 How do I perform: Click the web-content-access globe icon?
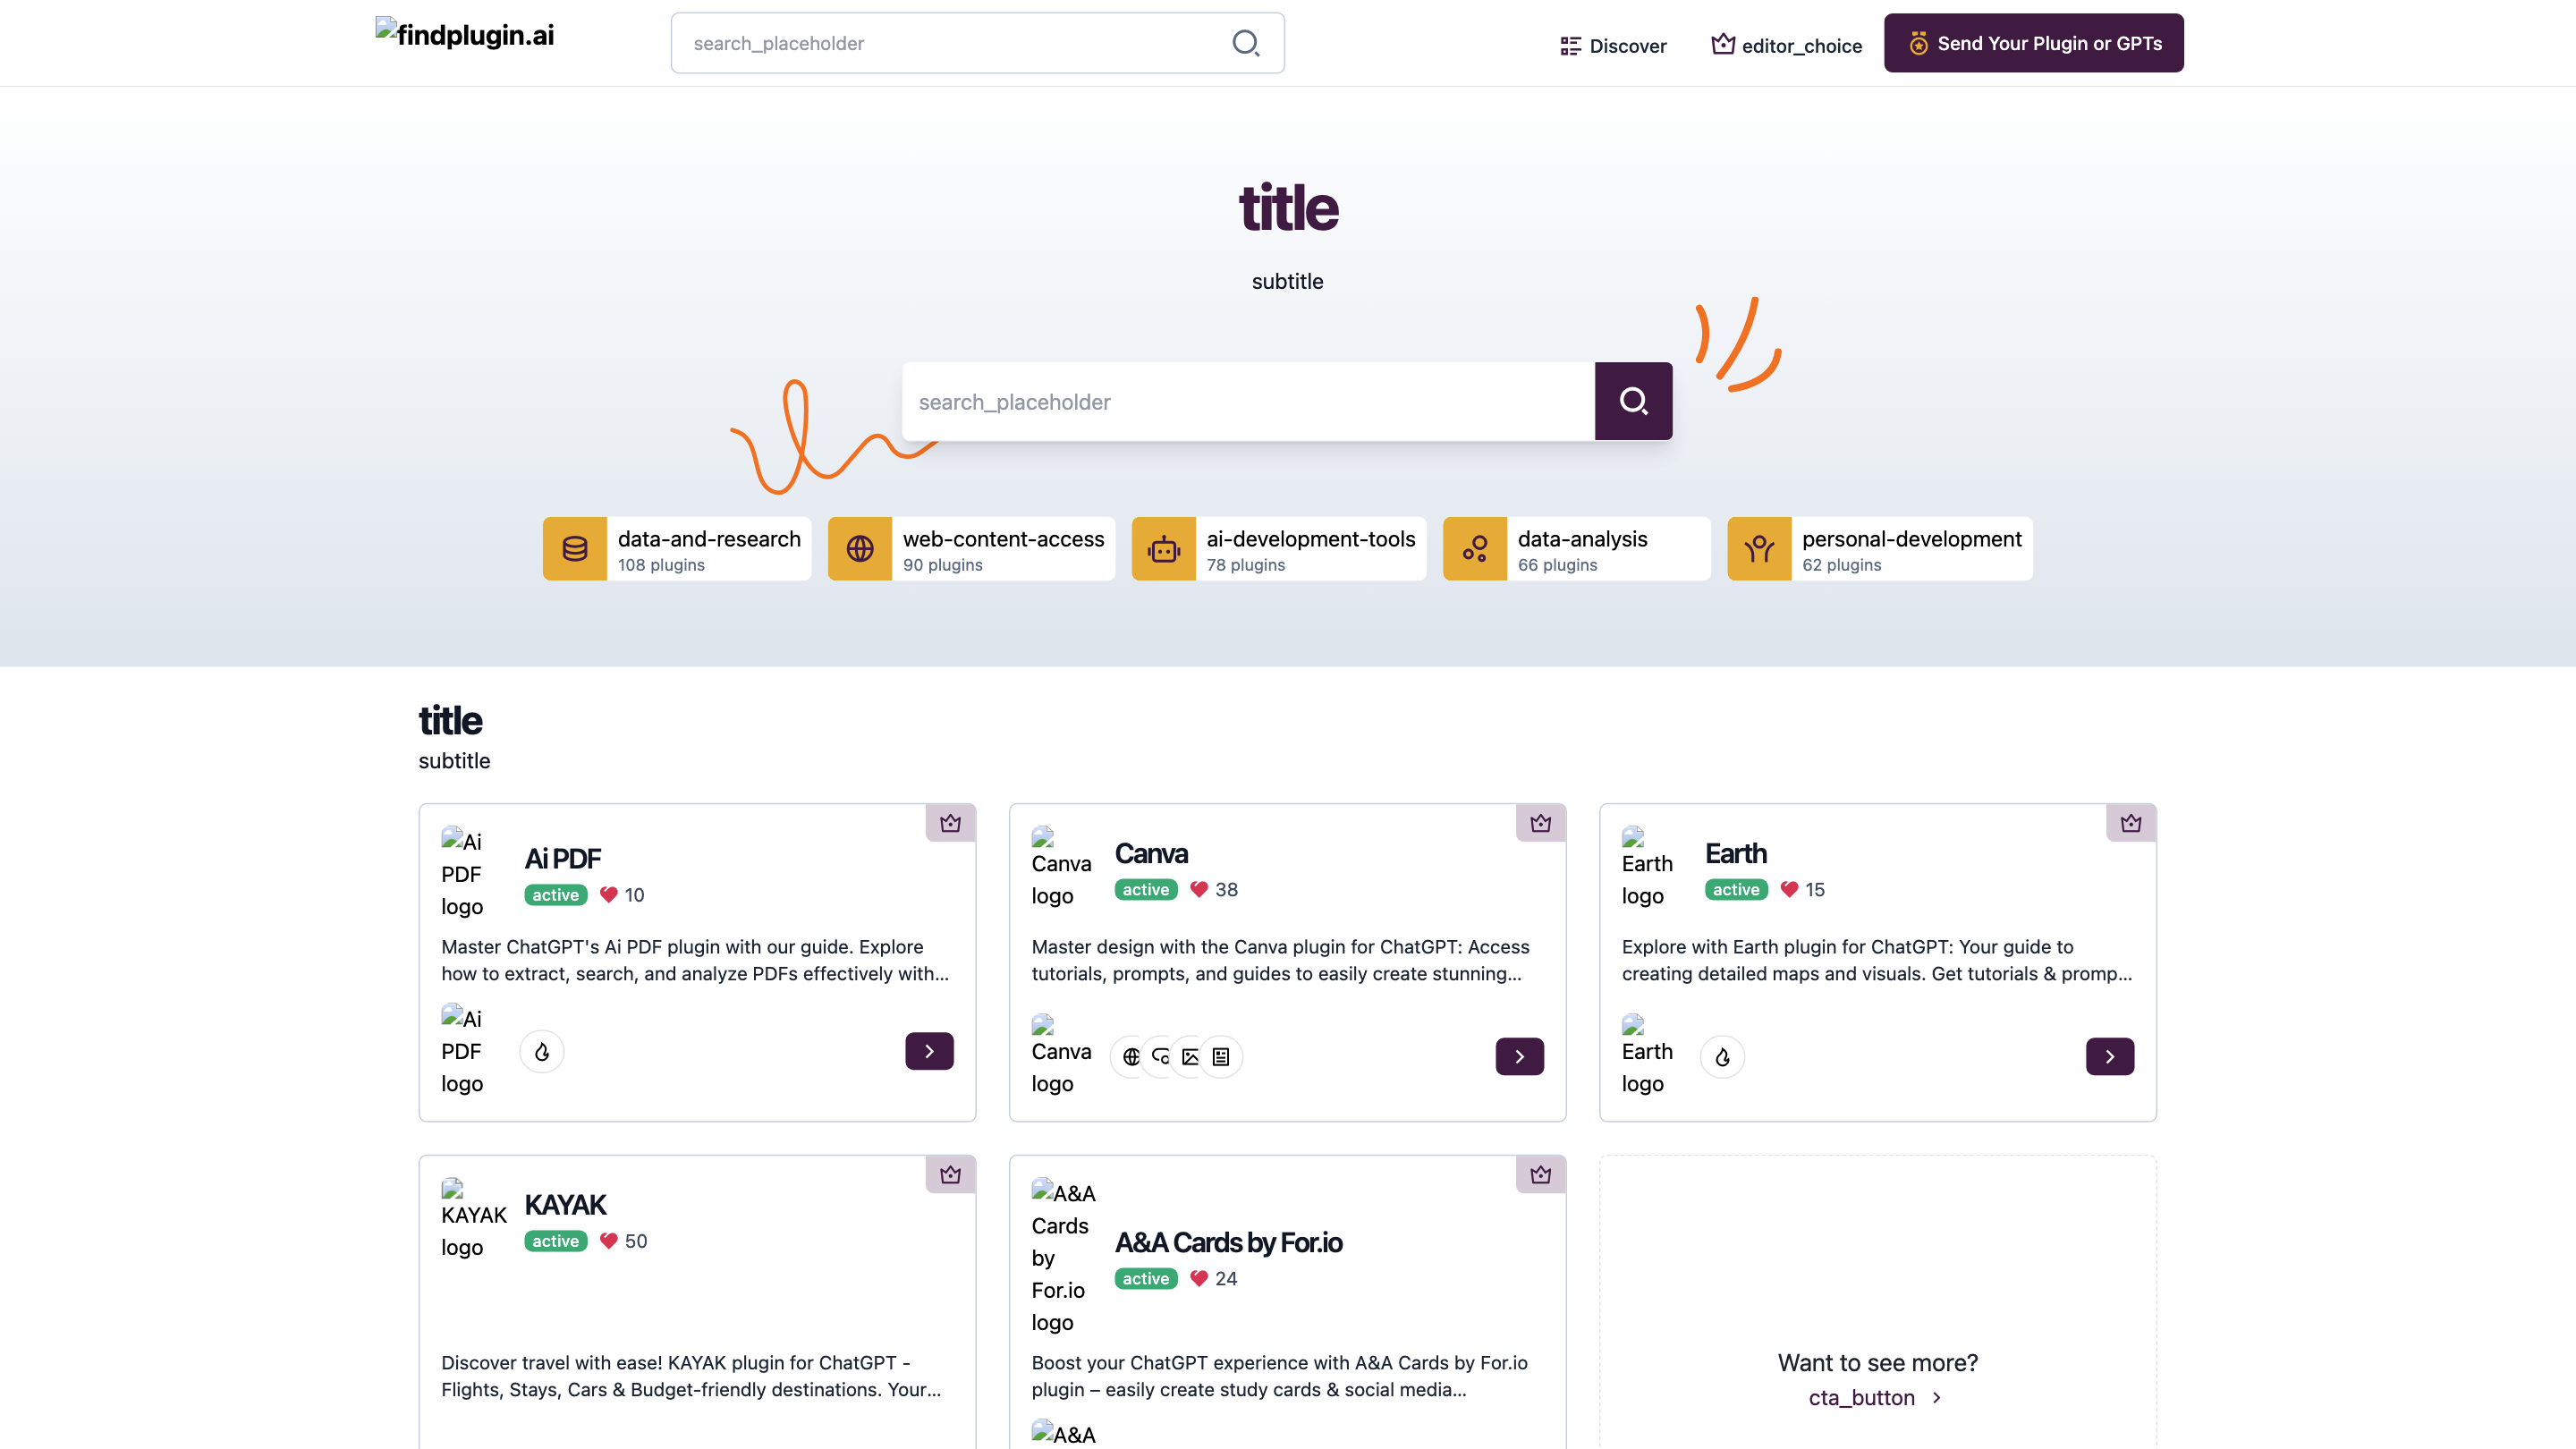(860, 548)
